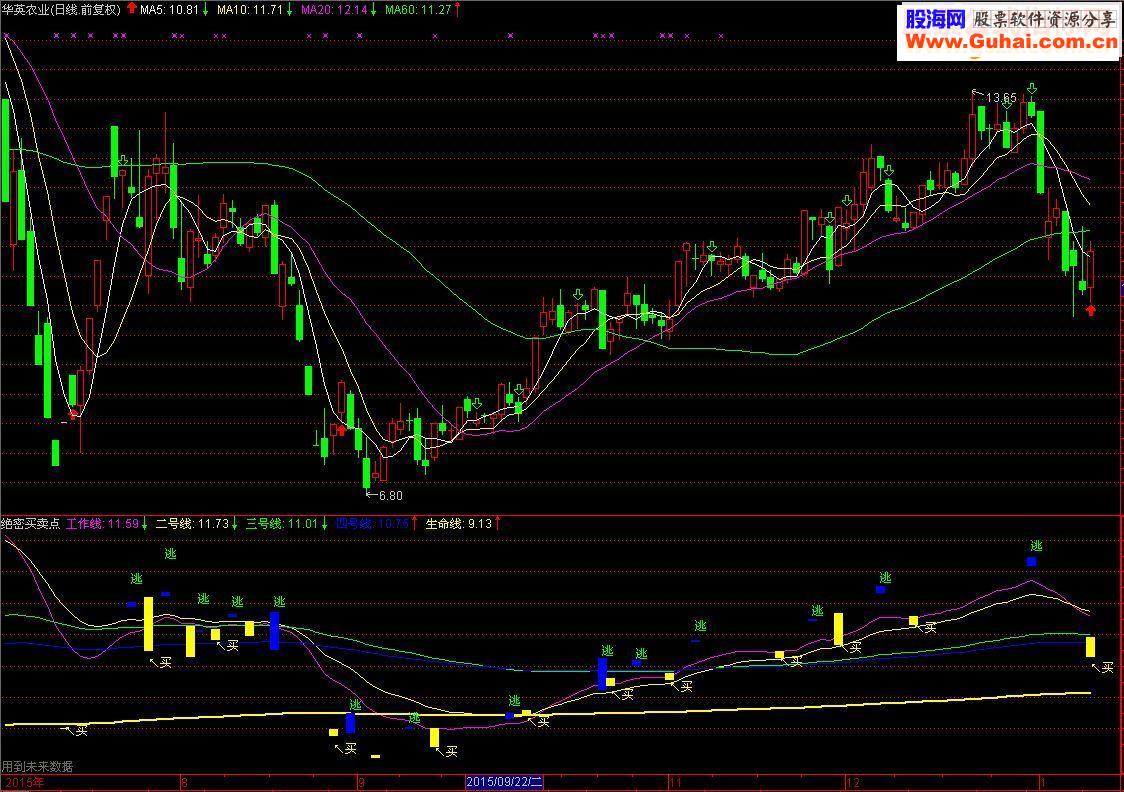Click the 买 signal beside the last yellow bar
Image resolution: width=1124 pixels, height=792 pixels.
click(1108, 667)
